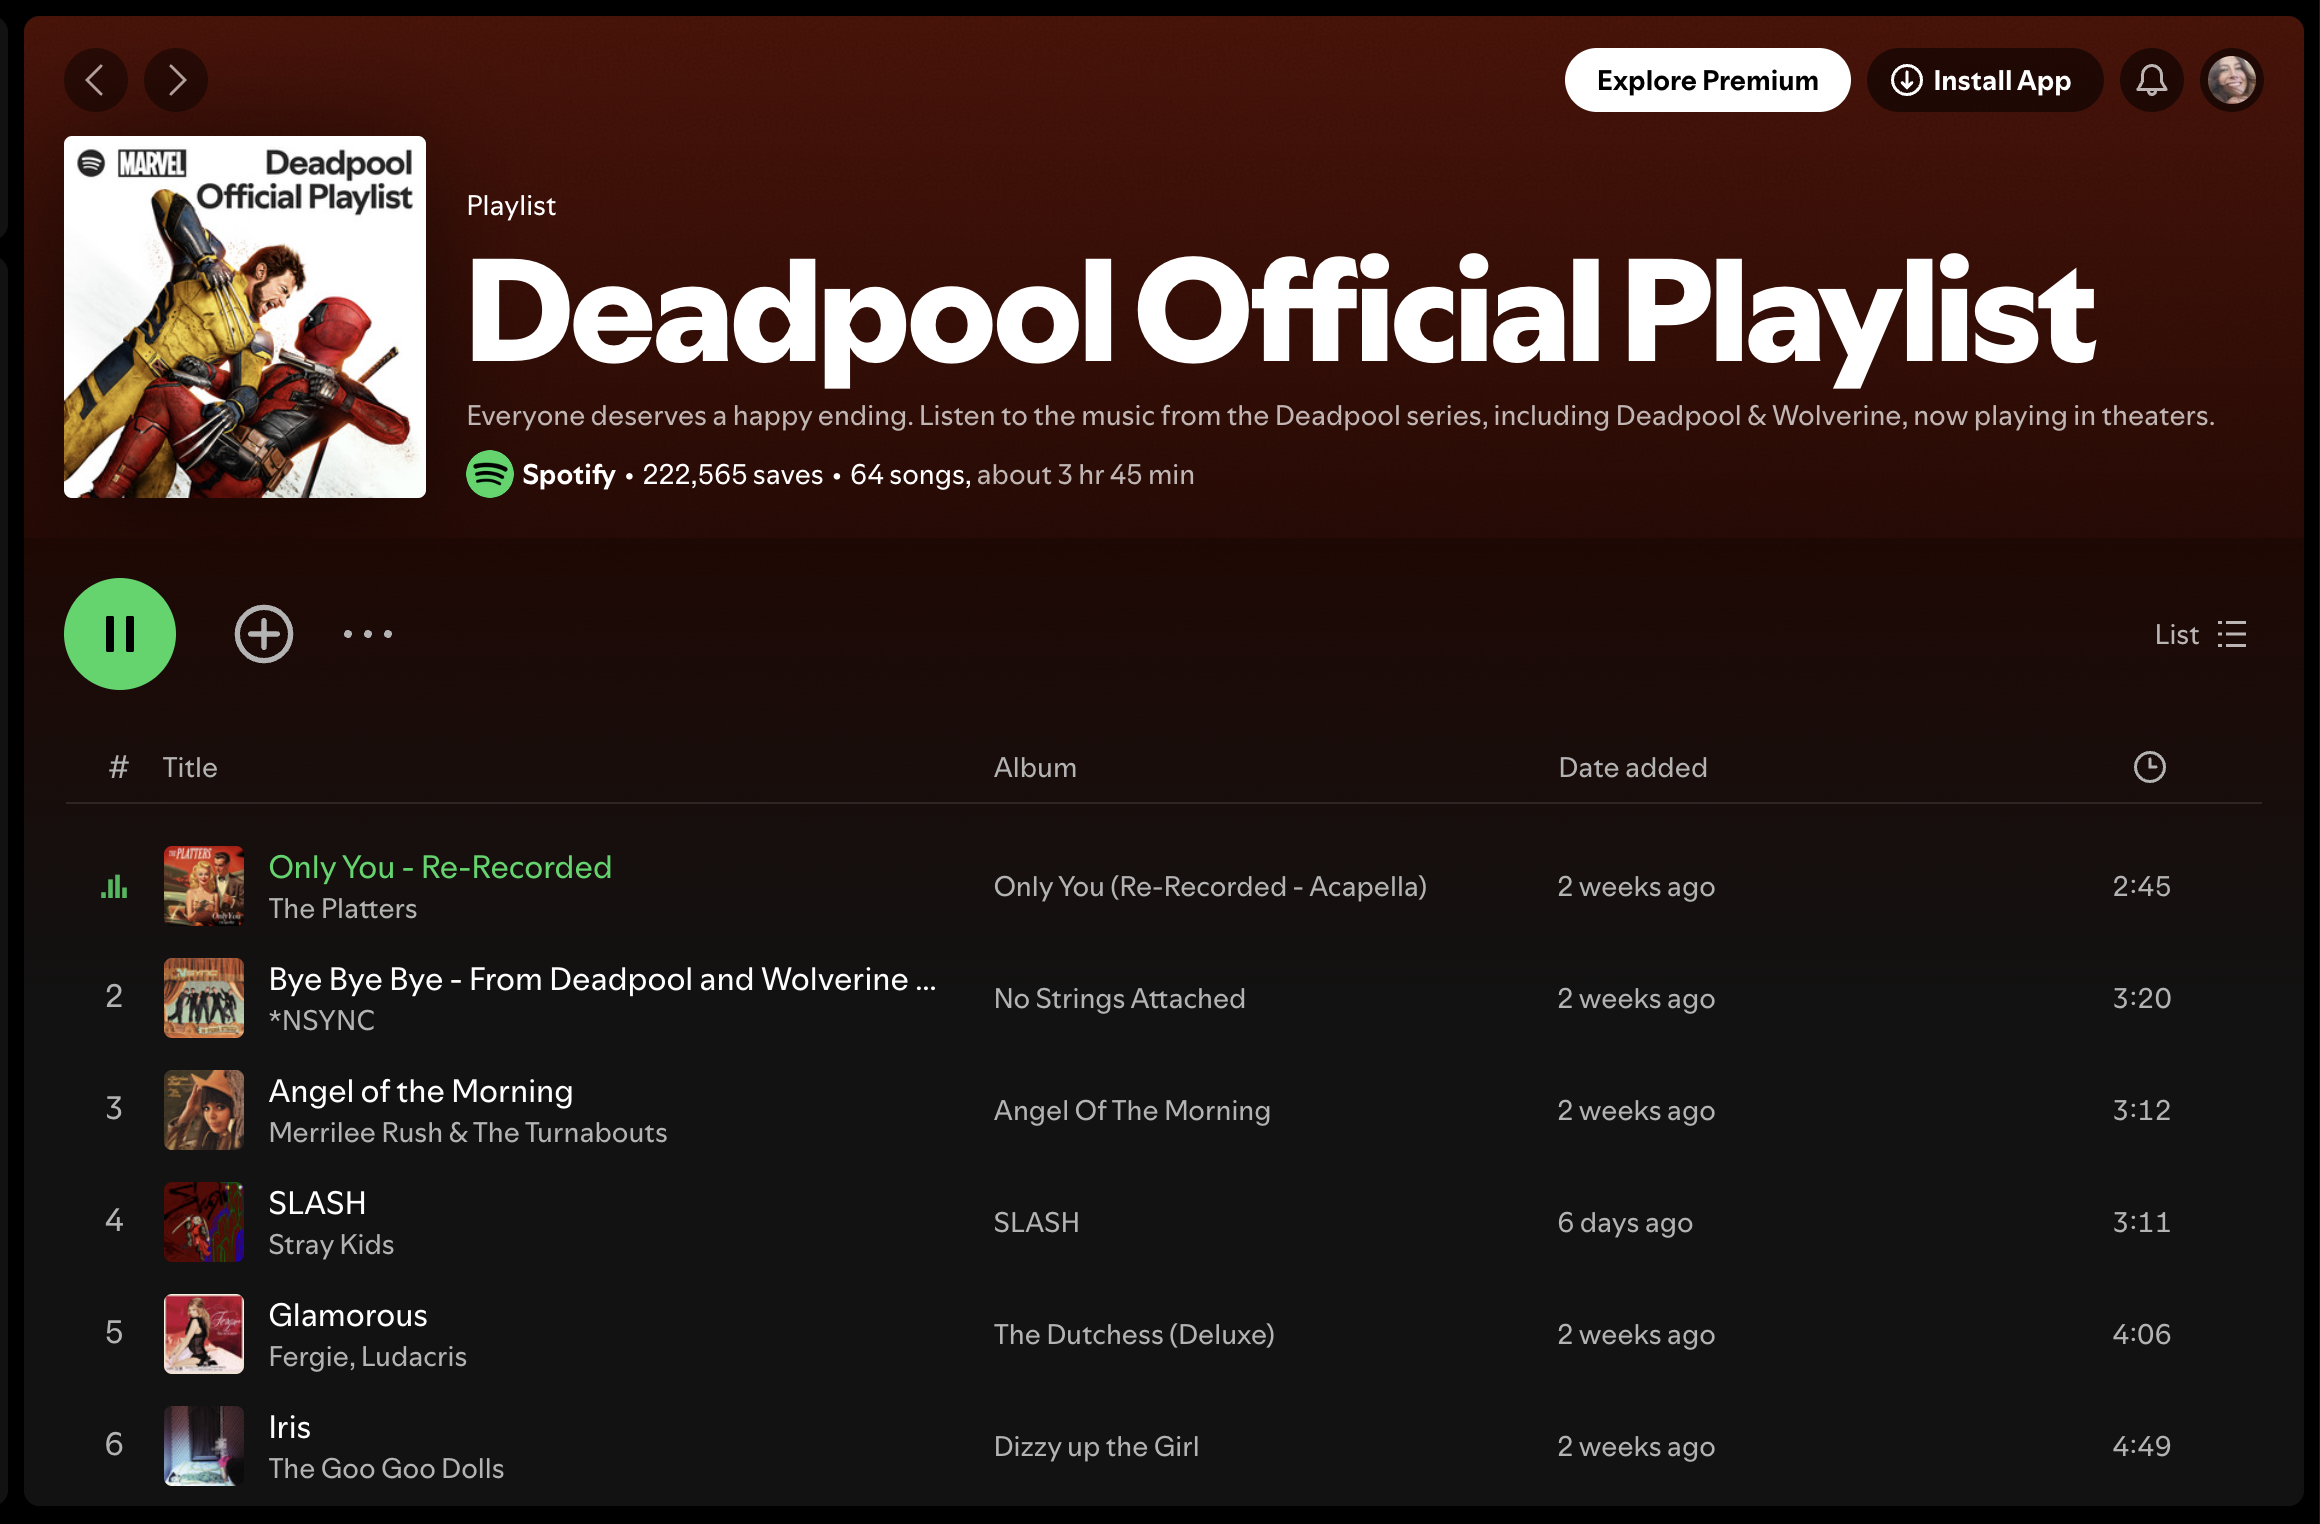Click The Platters album art thumbnail
This screenshot has height=1524, width=2320.
point(204,886)
